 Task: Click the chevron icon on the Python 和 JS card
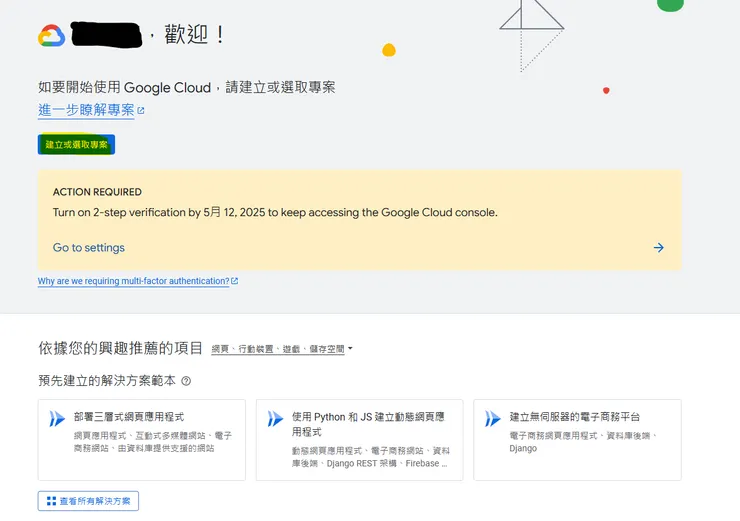[275, 419]
